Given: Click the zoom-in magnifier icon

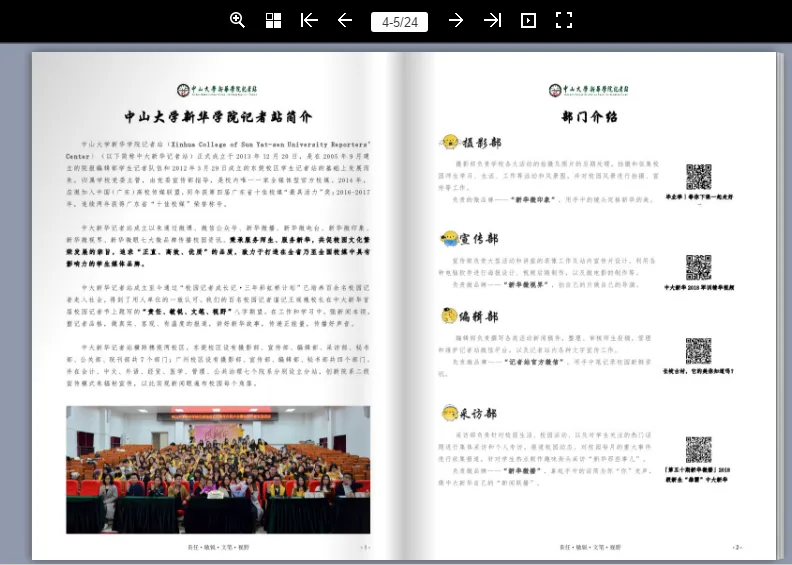Looking at the screenshot, I should coord(237,20).
